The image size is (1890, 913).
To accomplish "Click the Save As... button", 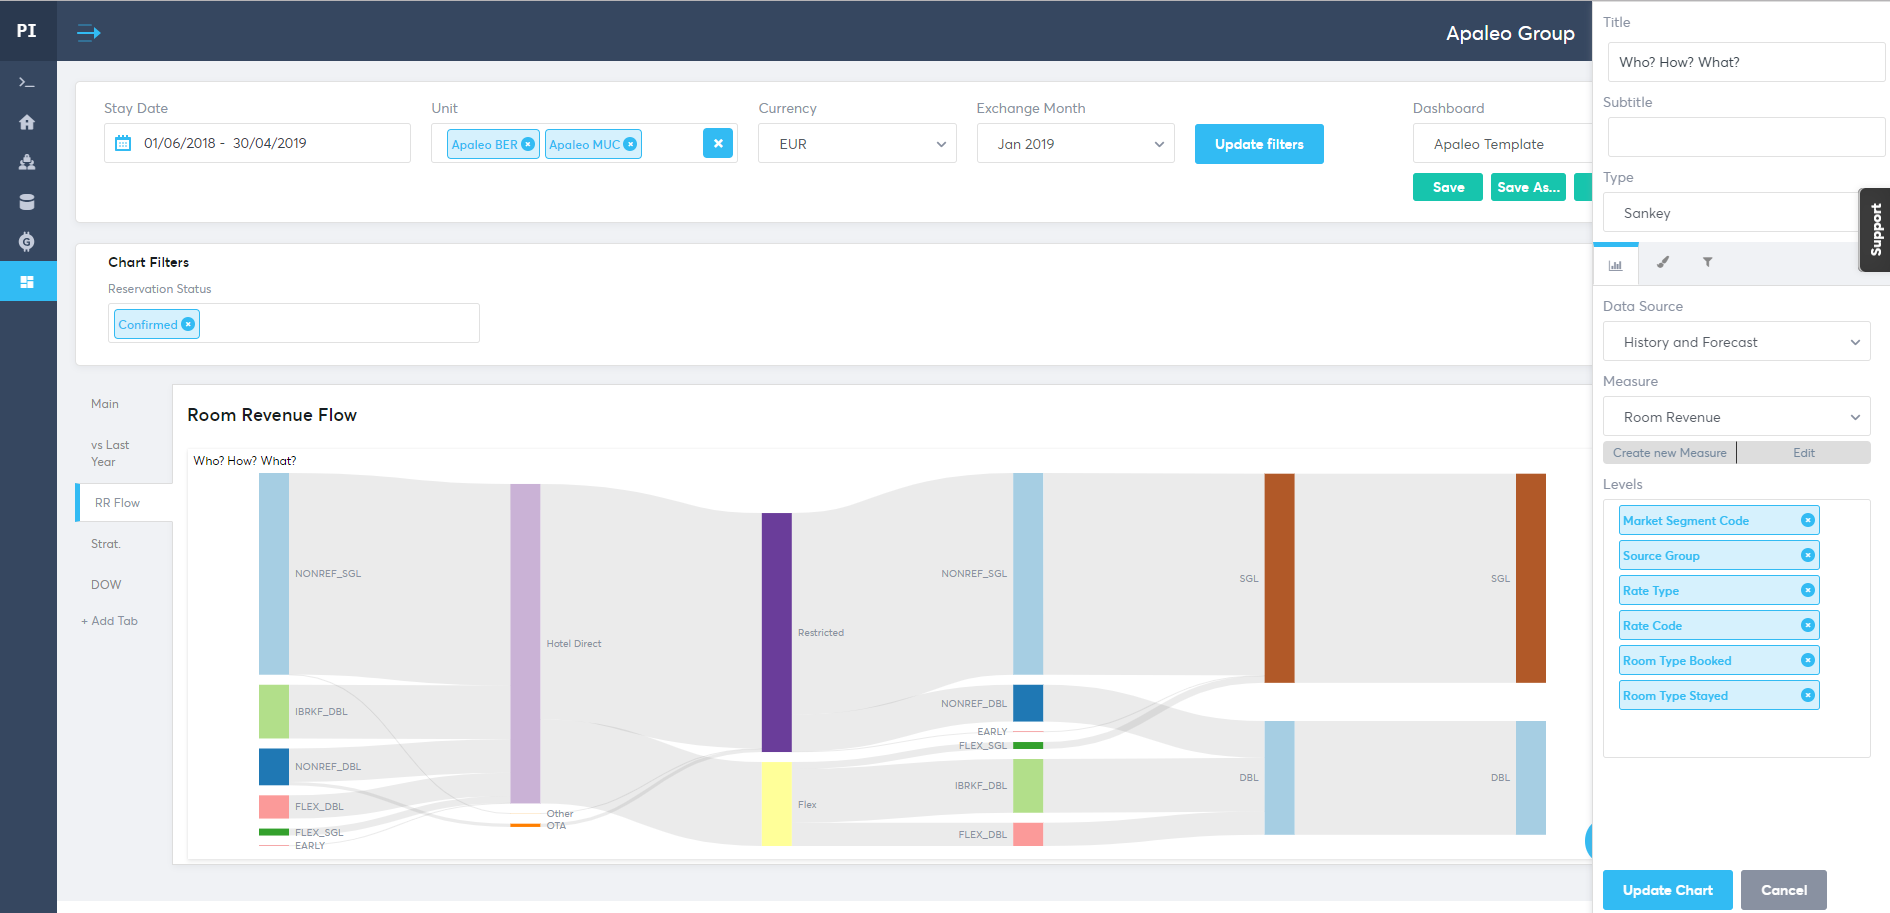I will 1528,187.
